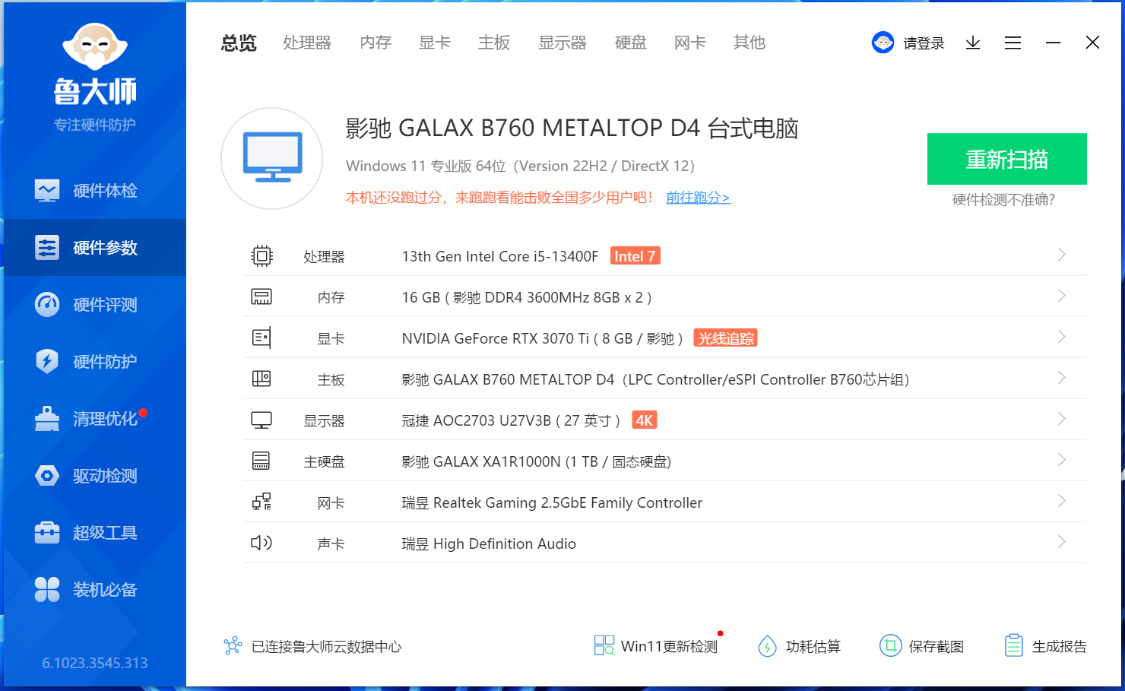Click the 主板 motherboard icon

click(261, 379)
